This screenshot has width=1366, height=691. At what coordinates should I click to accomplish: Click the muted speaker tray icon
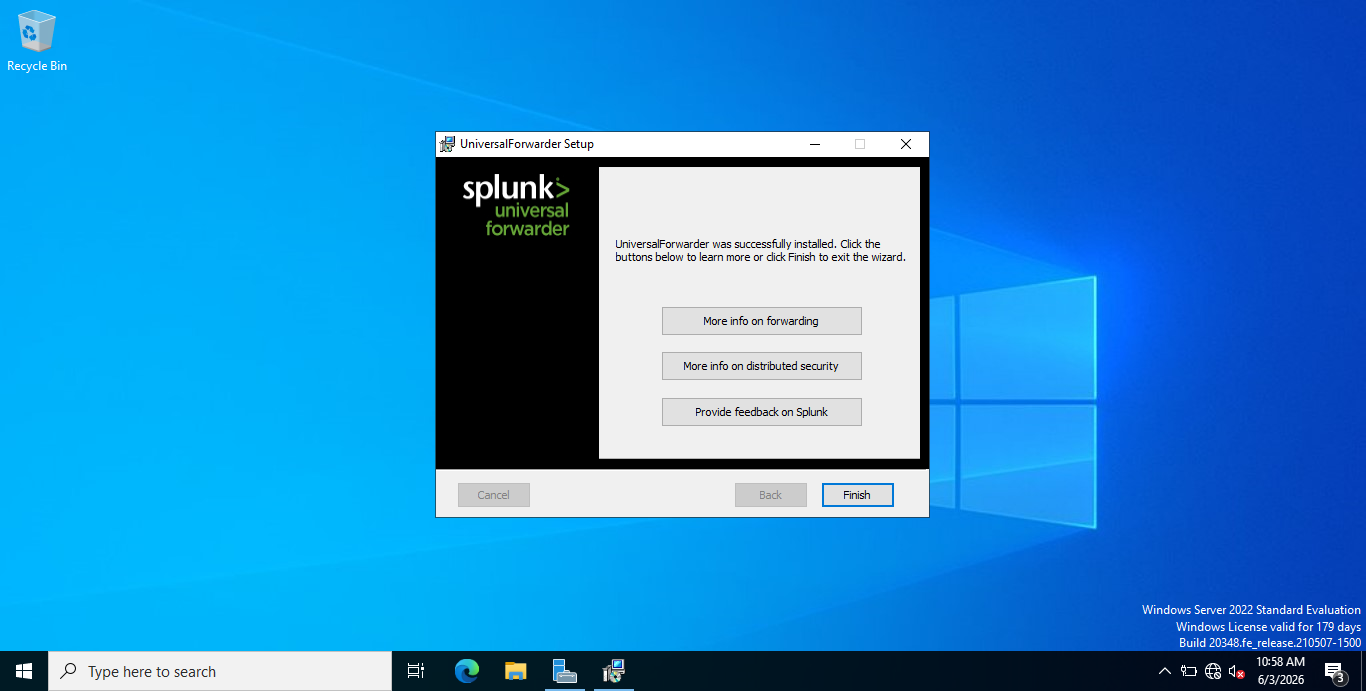(x=1237, y=671)
